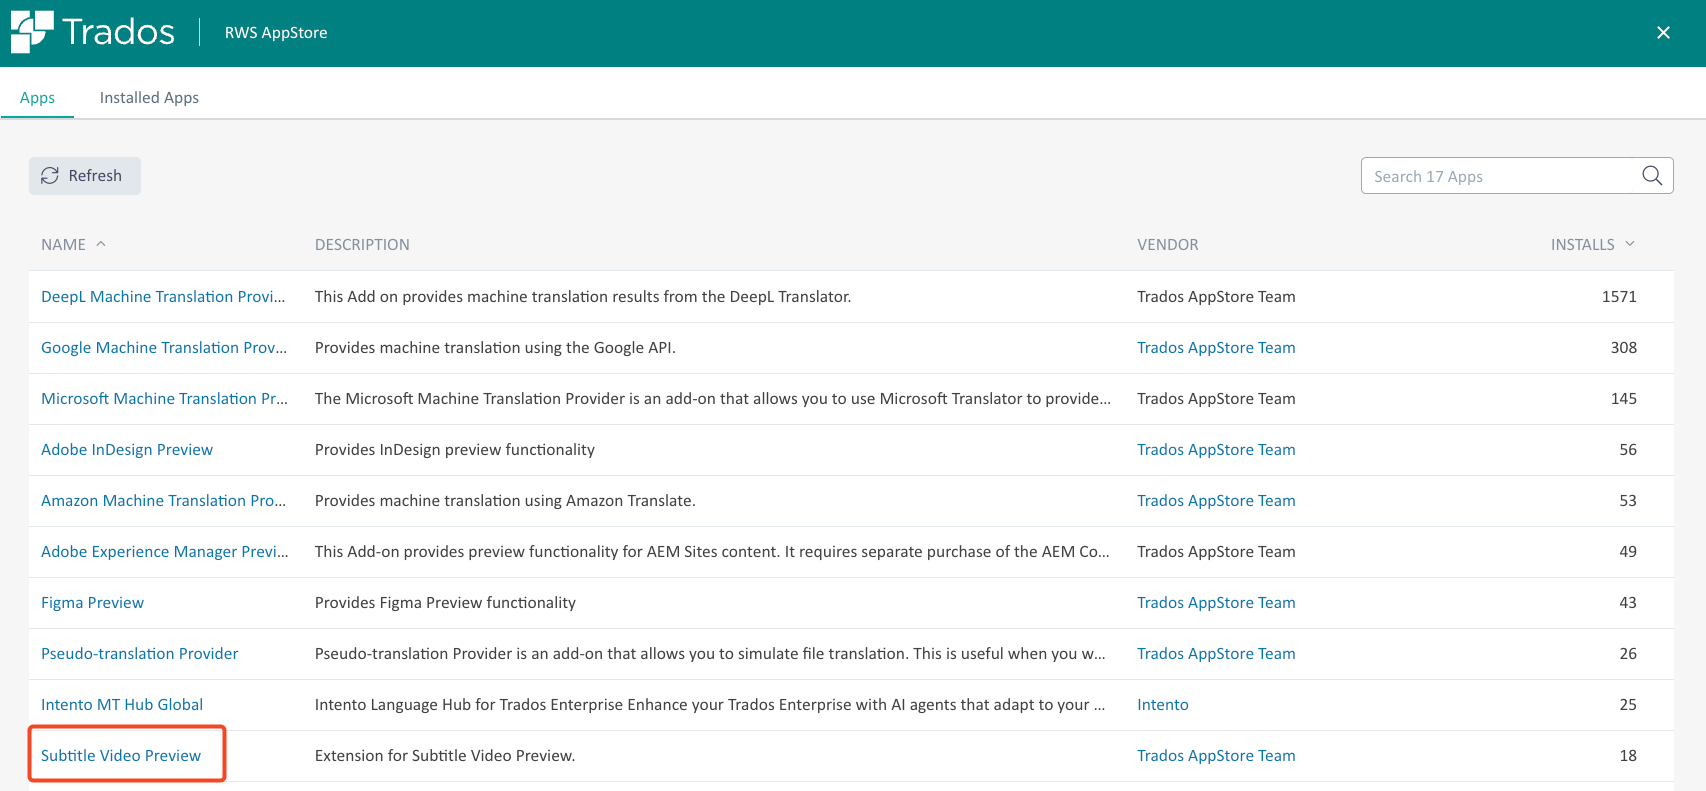
Task: Click the install count 308
Action: point(1624,348)
